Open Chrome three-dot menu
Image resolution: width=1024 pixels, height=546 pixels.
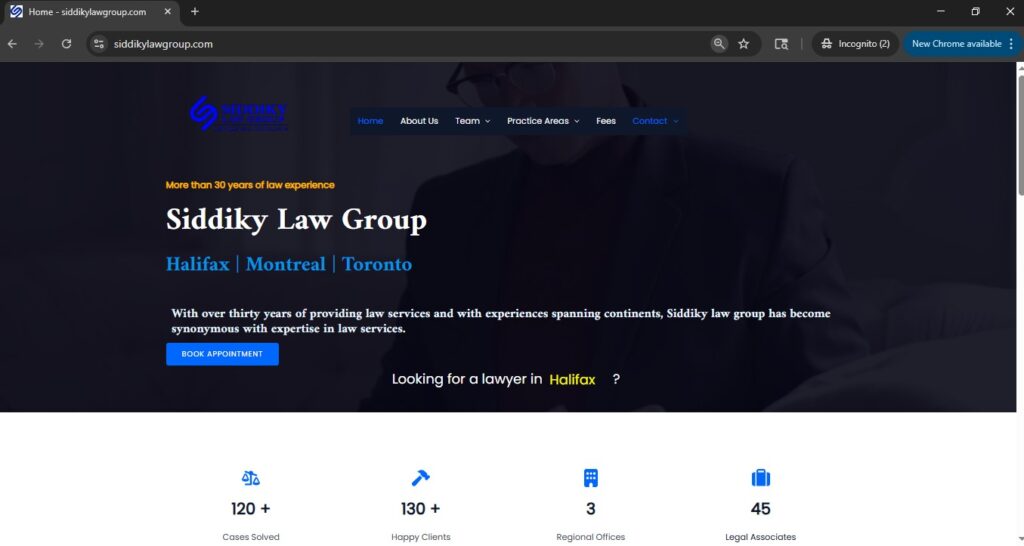(x=1012, y=44)
